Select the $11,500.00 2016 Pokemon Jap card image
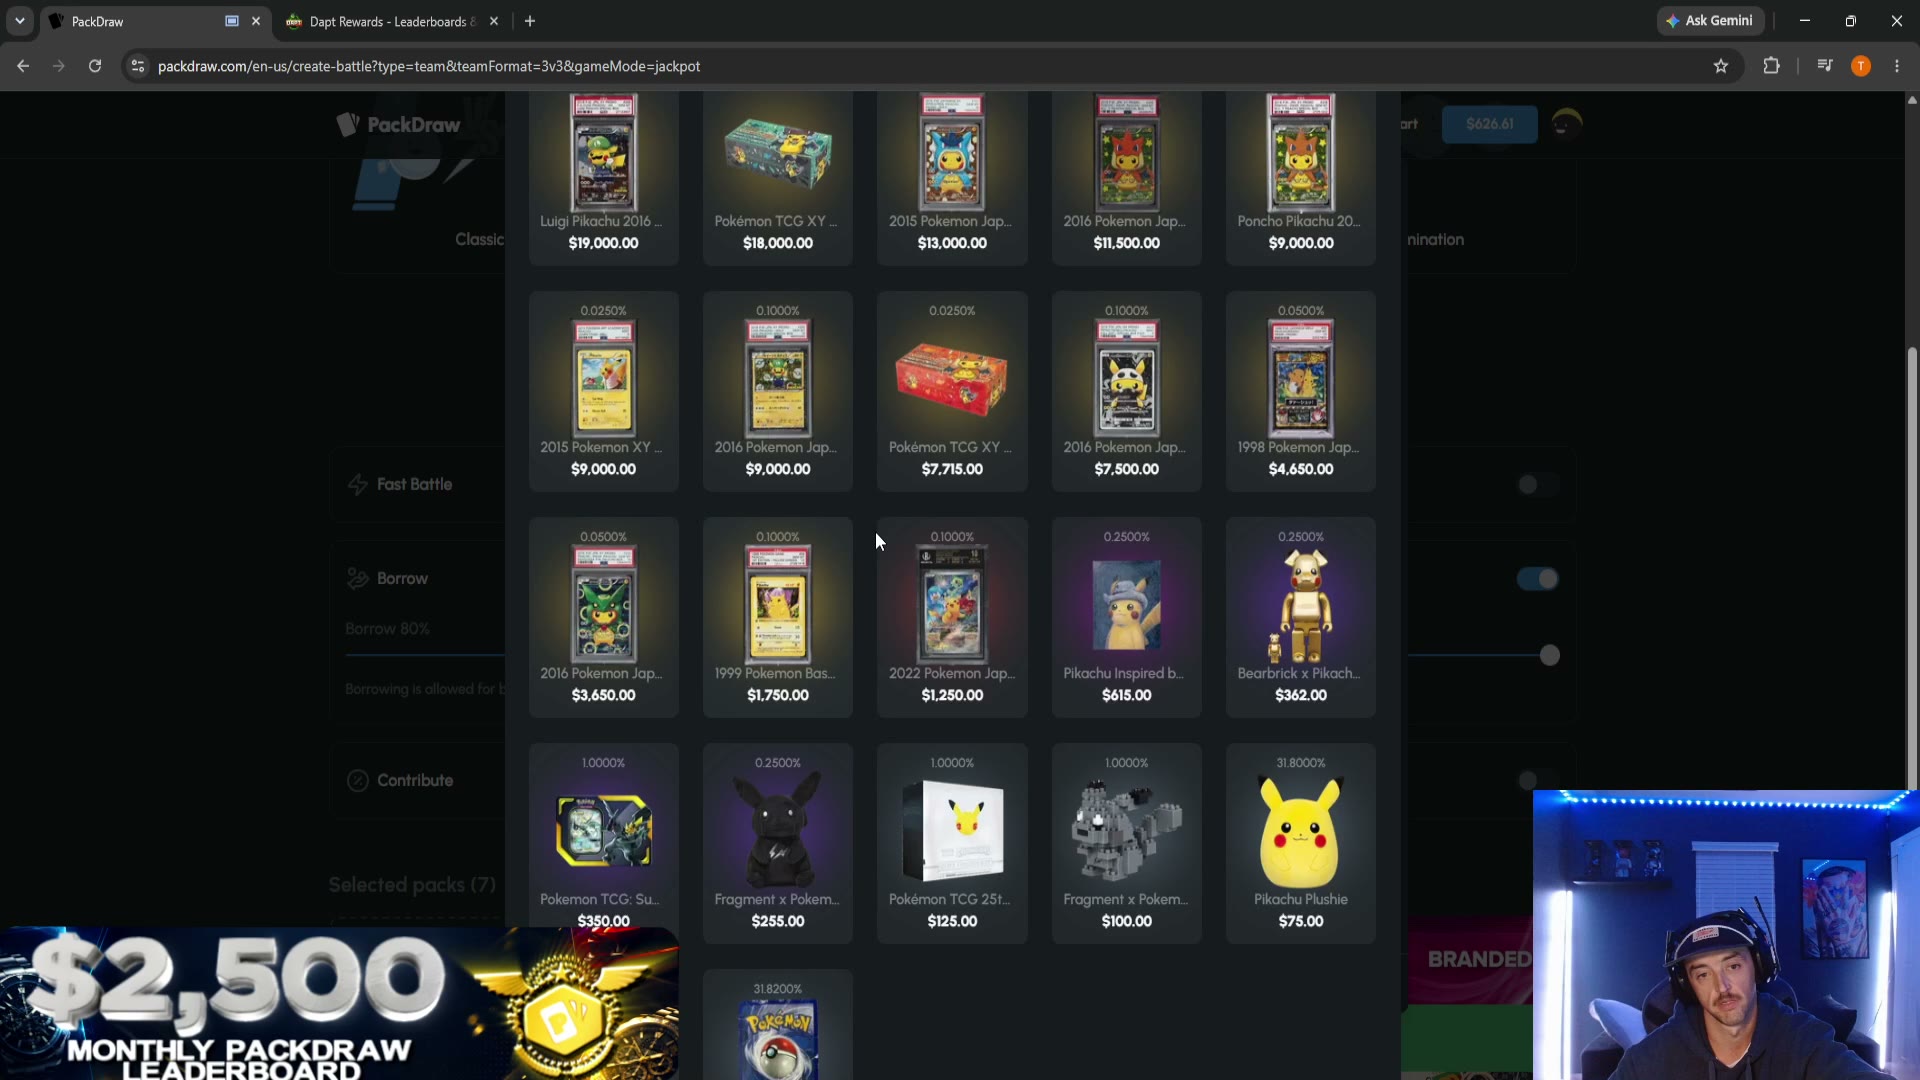 point(1126,152)
